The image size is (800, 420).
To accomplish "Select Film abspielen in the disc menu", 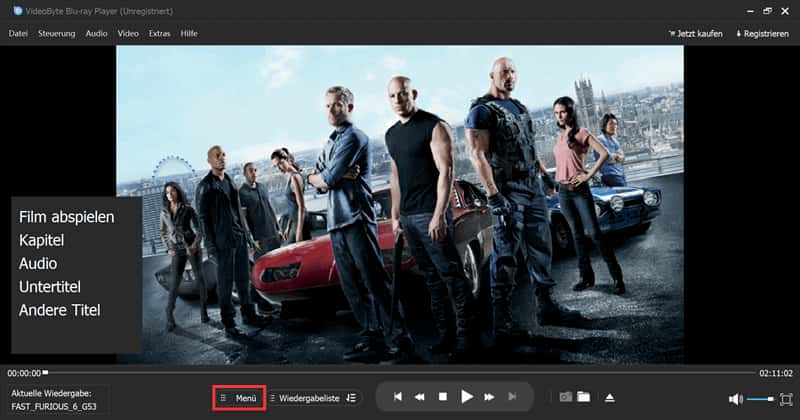I will tap(66, 217).
